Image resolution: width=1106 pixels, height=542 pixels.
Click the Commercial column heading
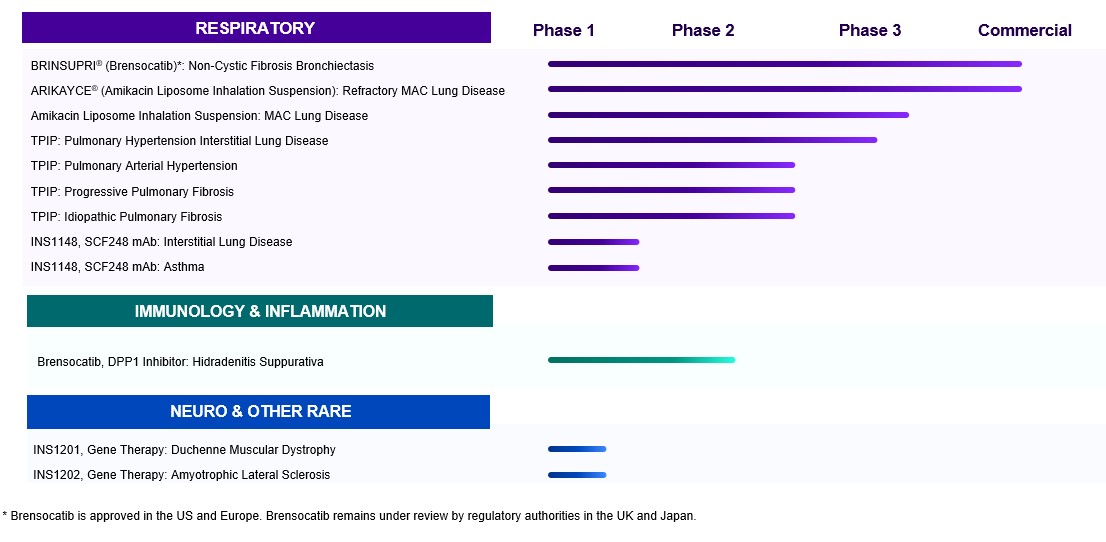point(1024,30)
